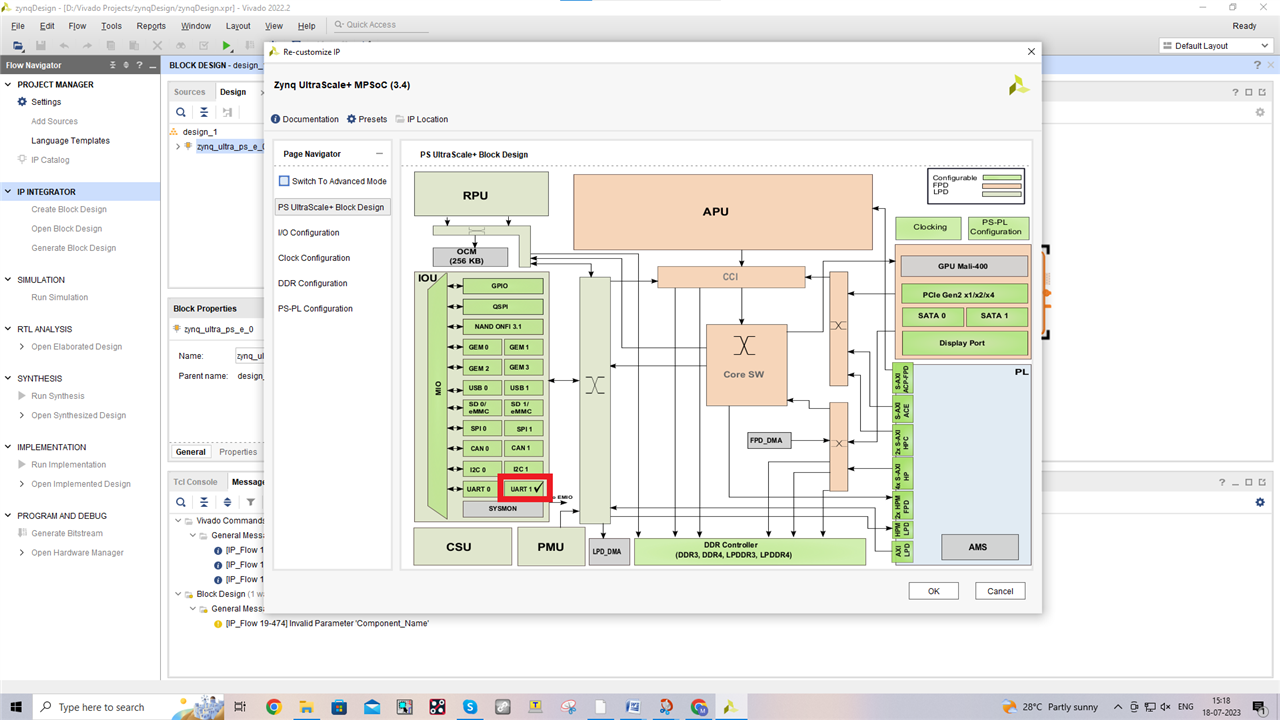
Task: Open the Windows Start menu
Action: (16, 707)
